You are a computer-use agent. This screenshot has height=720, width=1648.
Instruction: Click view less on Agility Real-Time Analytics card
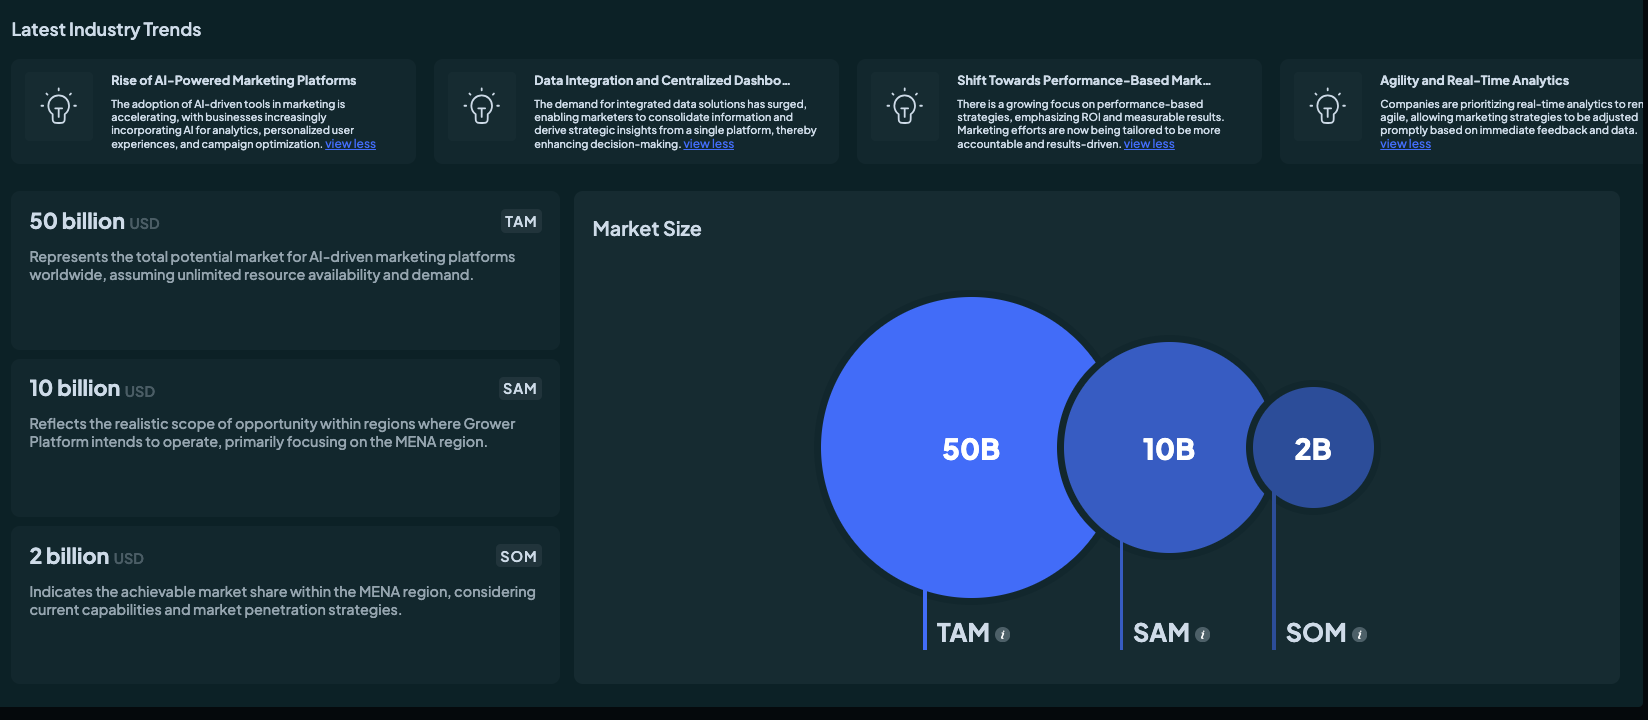1405,144
